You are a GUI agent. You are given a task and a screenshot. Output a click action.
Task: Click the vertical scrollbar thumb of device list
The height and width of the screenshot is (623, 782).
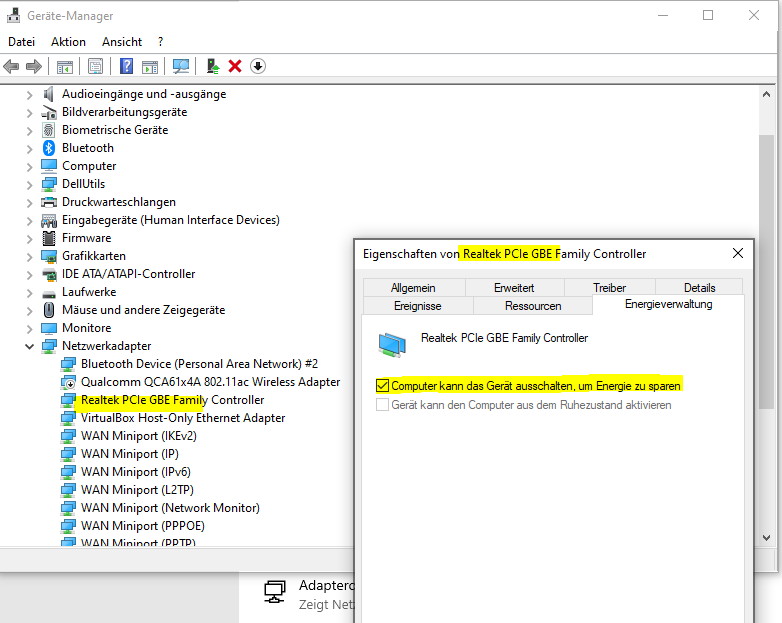tap(767, 272)
